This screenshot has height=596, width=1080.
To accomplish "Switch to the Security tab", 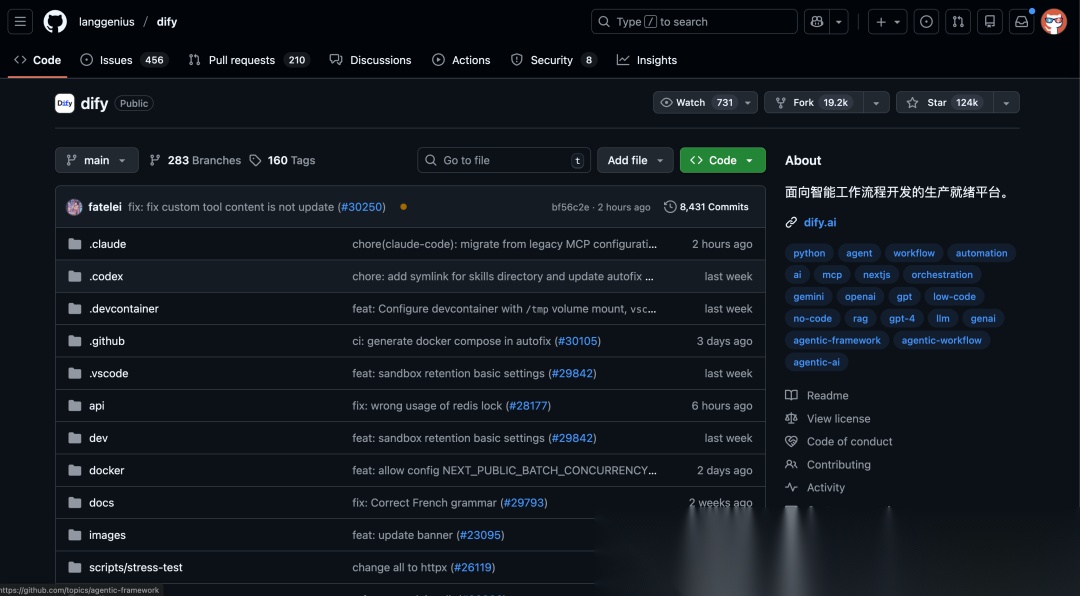I will coord(554,60).
